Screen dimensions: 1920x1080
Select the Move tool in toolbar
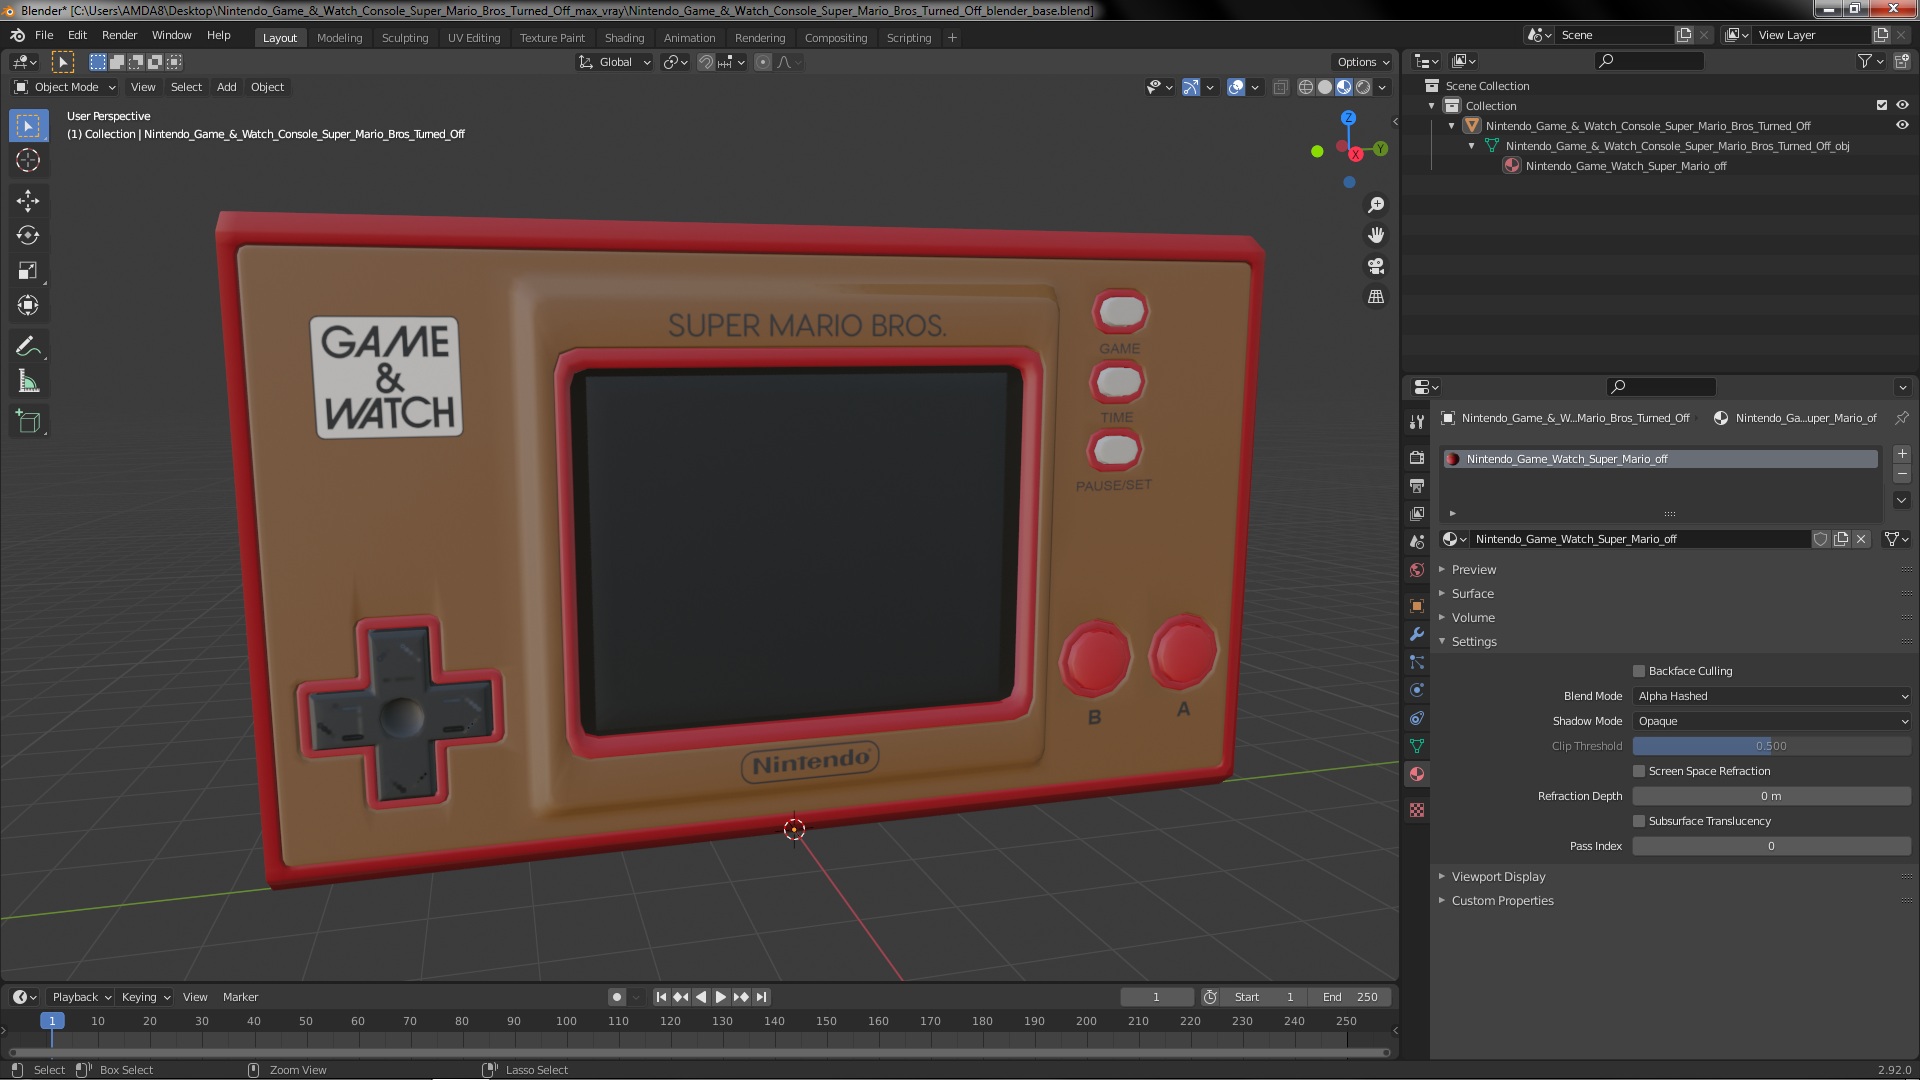[28, 201]
